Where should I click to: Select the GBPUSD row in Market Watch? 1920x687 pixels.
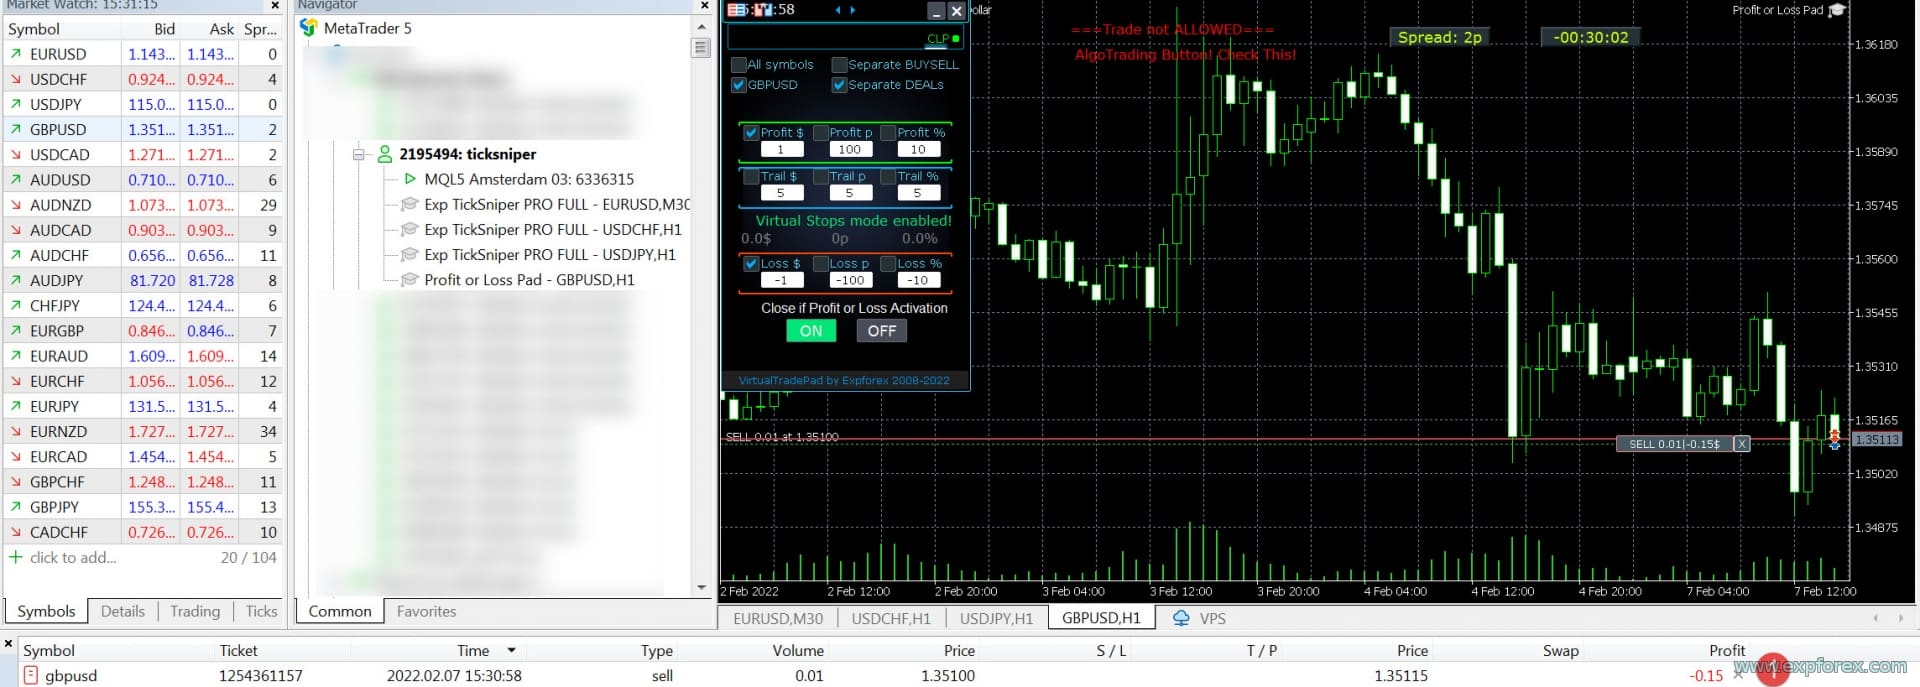pyautogui.click(x=143, y=129)
